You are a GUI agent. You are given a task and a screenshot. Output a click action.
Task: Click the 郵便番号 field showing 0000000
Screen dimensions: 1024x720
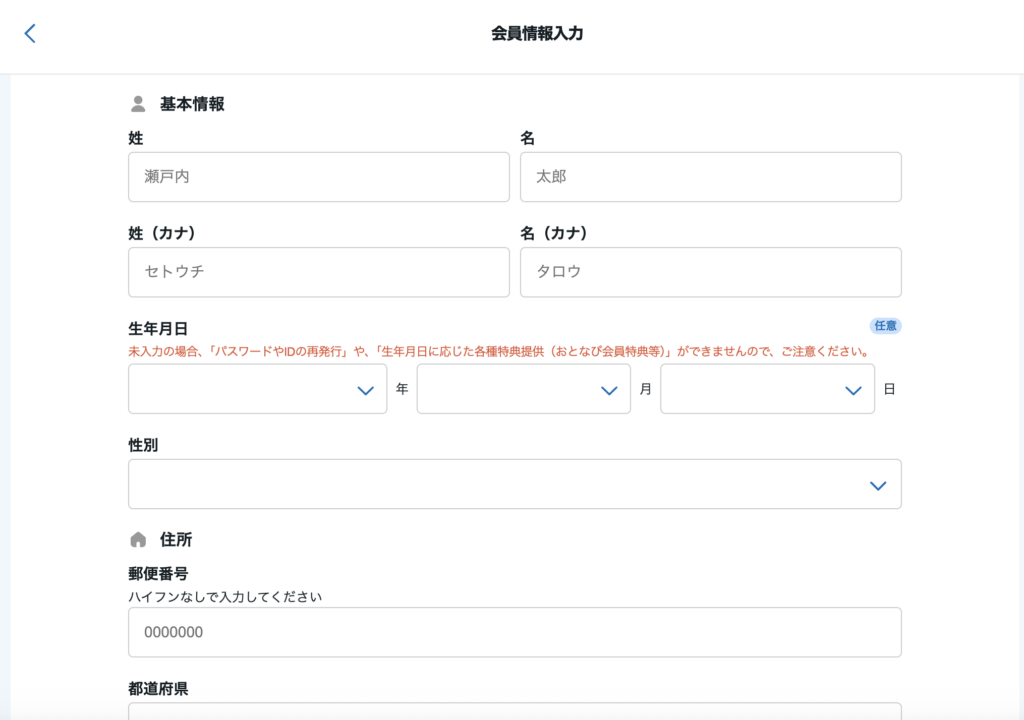point(514,632)
